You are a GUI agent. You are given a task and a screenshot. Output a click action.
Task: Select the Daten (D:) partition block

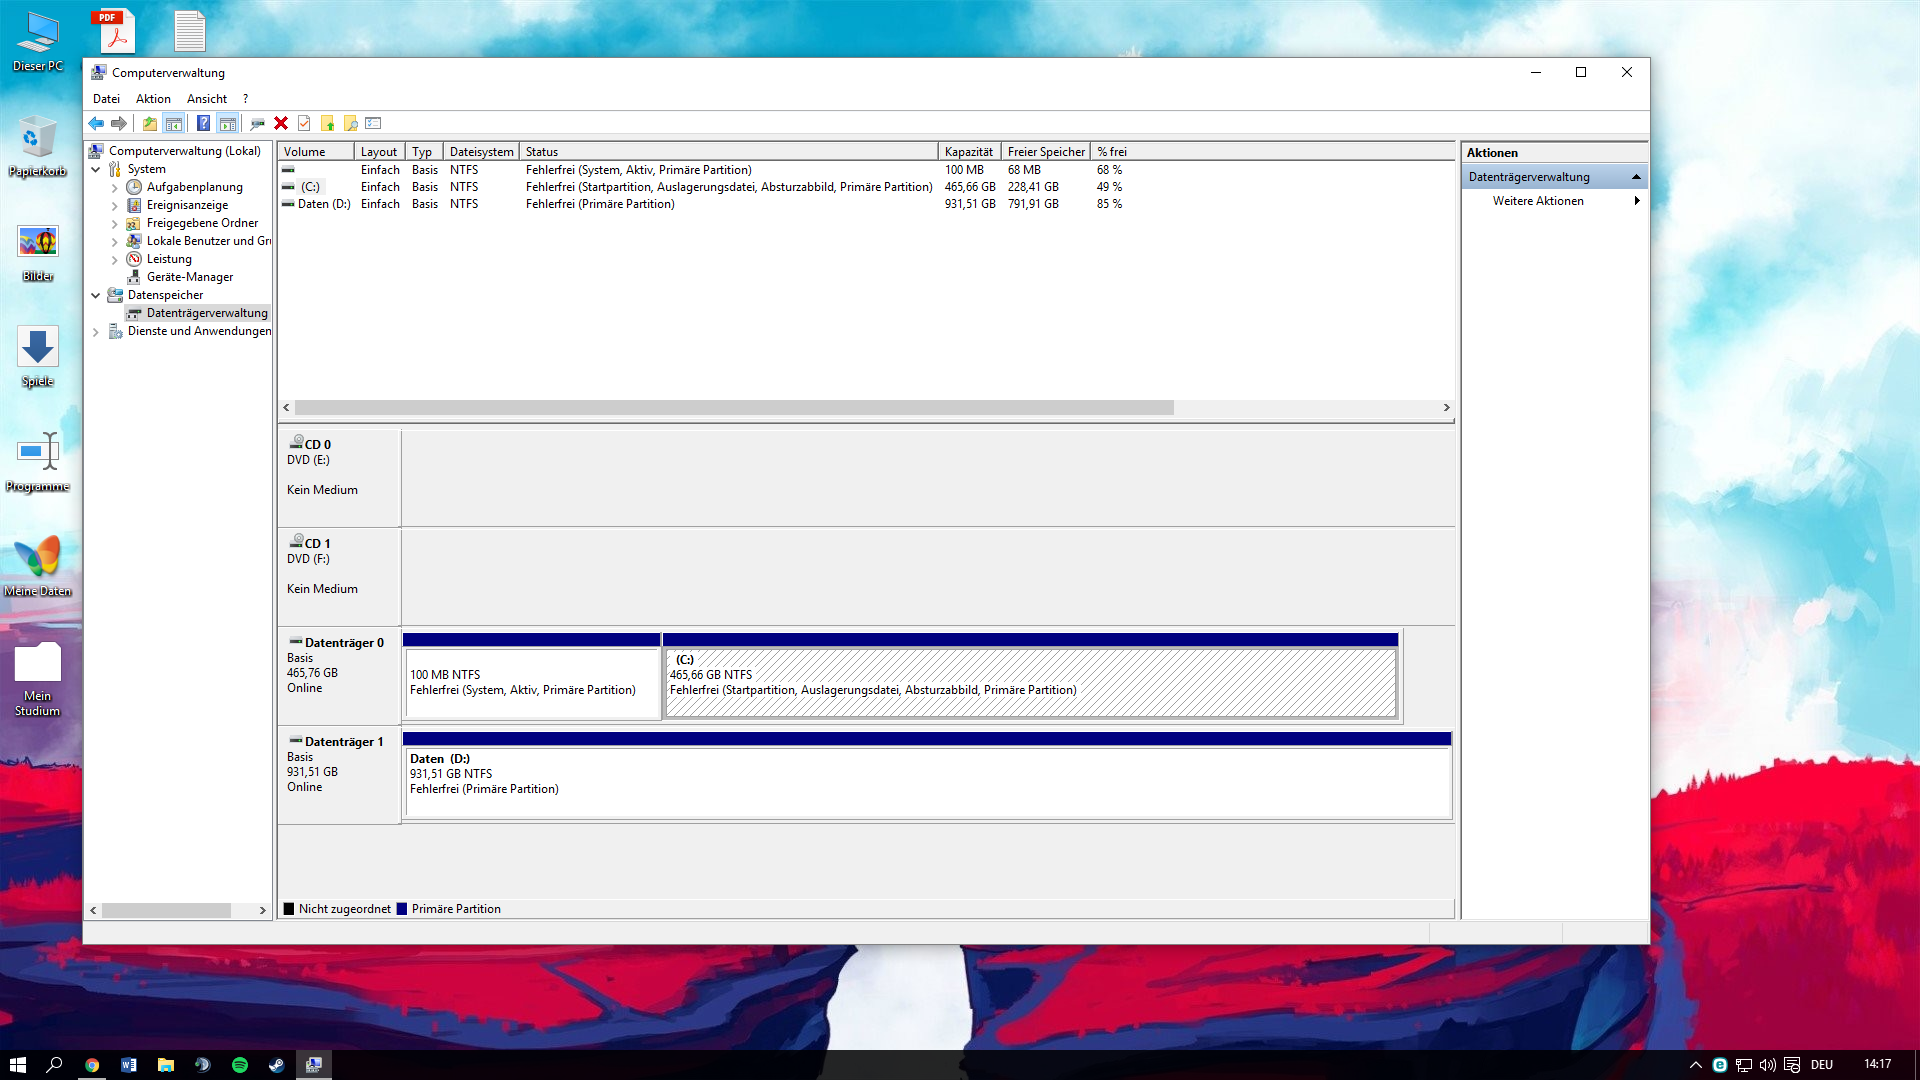click(x=926, y=782)
